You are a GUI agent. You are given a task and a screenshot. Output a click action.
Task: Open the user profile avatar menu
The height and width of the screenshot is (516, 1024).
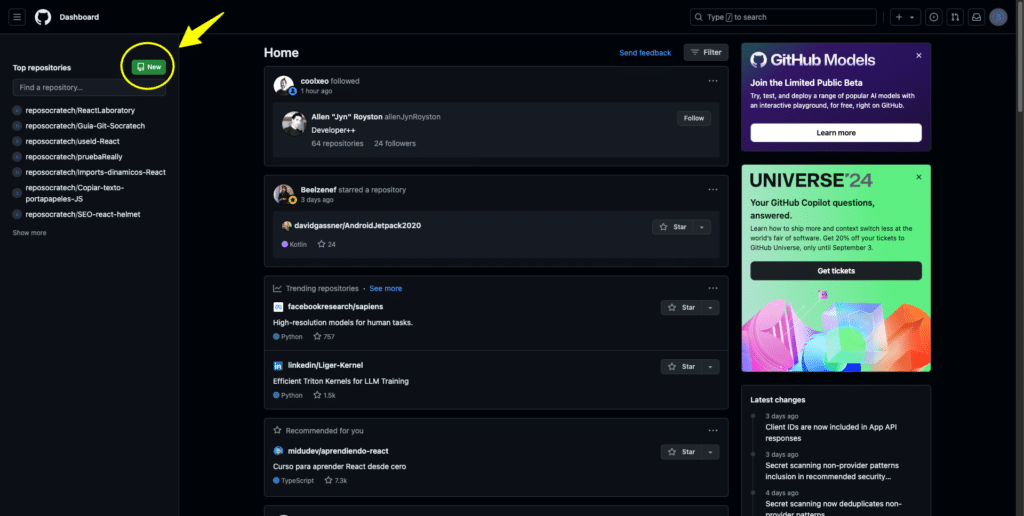[x=998, y=17]
